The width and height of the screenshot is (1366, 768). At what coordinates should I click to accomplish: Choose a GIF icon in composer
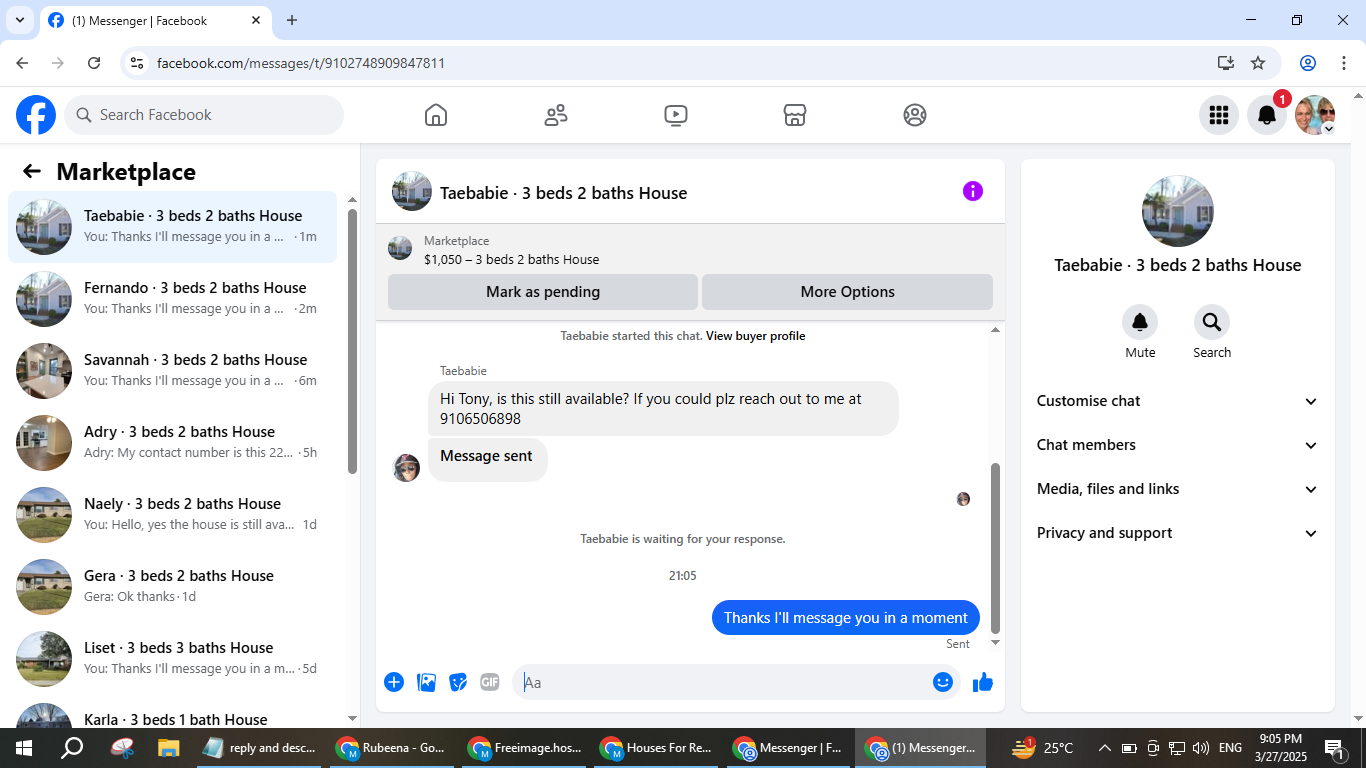click(489, 682)
